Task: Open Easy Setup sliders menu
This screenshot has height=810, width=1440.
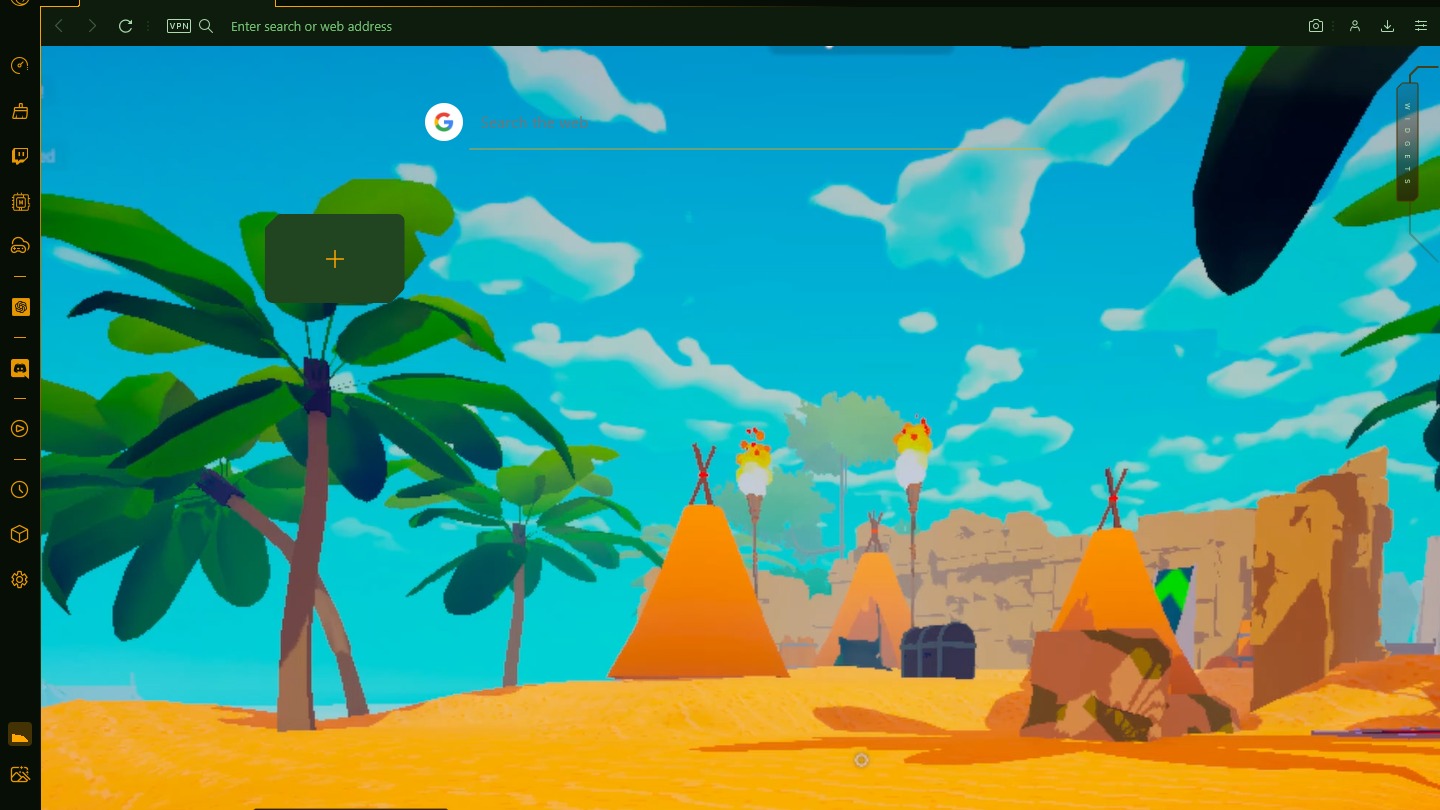Action: coord(1420,26)
